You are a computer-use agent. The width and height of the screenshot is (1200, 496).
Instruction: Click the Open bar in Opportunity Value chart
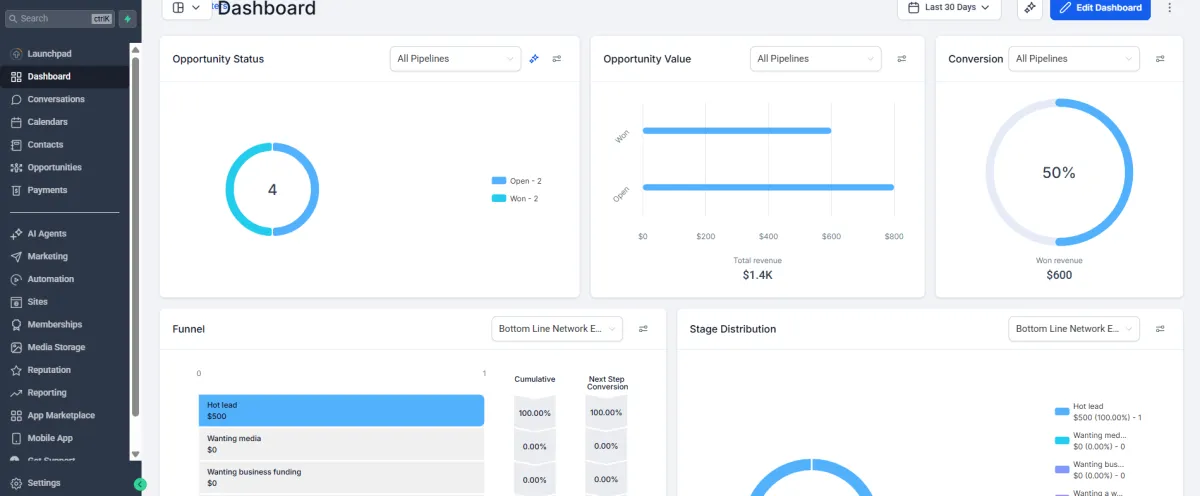point(768,187)
